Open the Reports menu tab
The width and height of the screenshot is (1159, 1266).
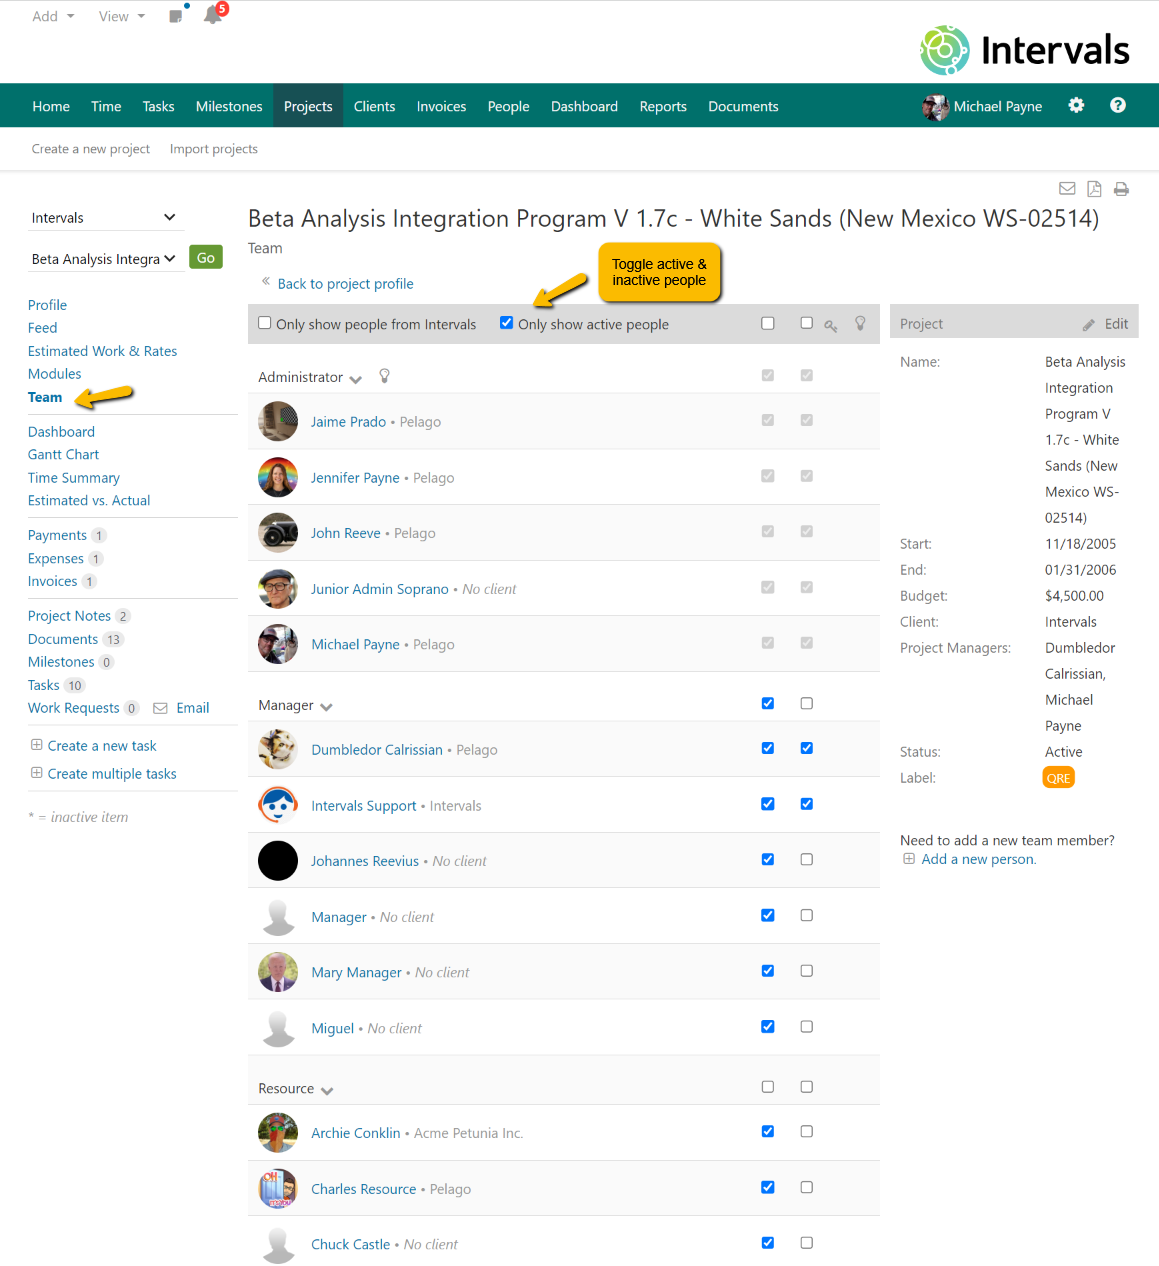click(663, 107)
